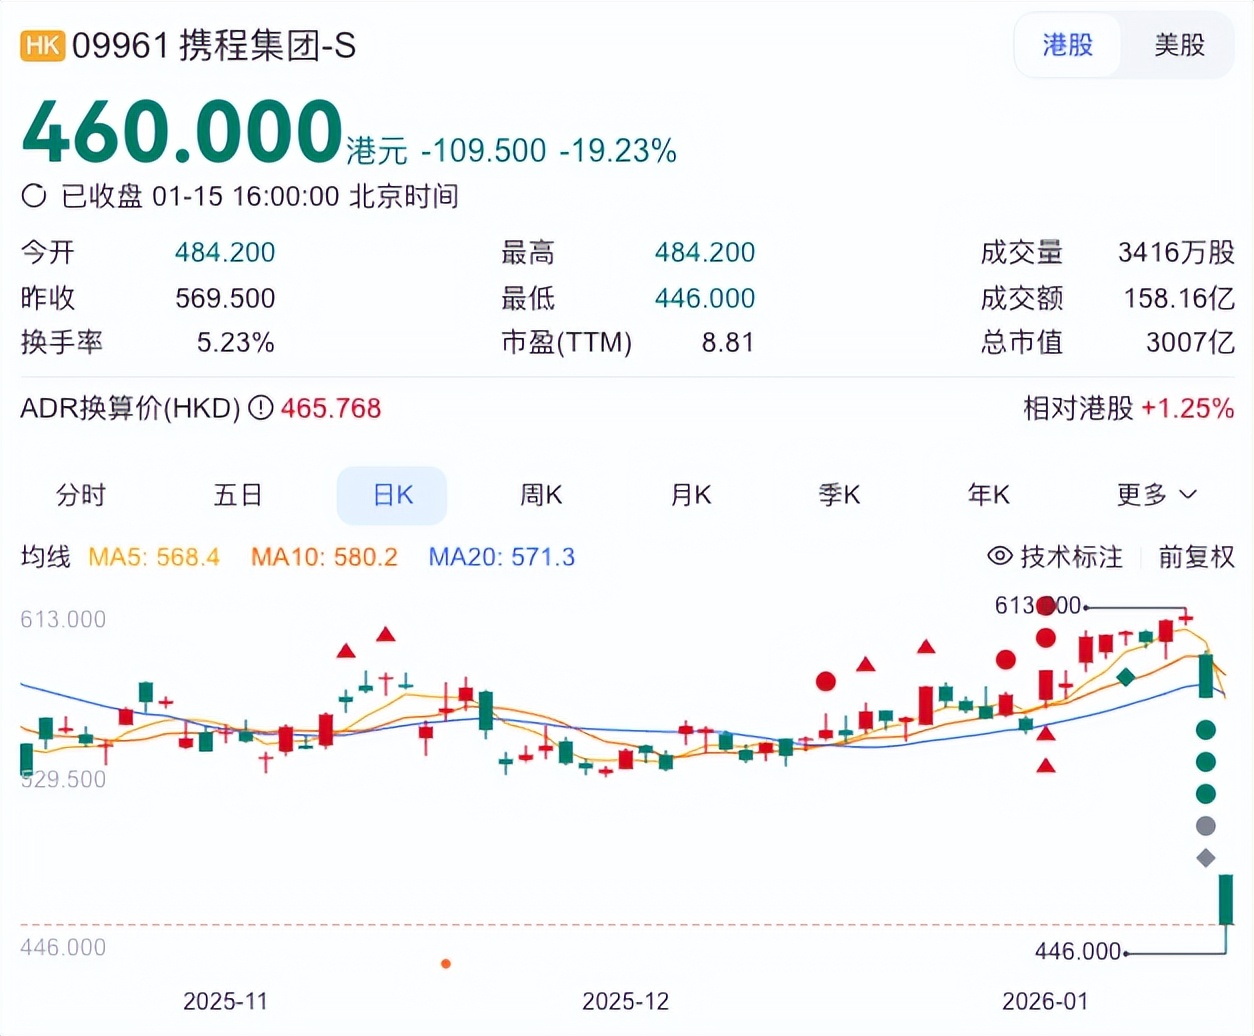Viewport: 1254px width, 1036px height.
Task: Click the orange dot below the chart
Action: [x=446, y=964]
